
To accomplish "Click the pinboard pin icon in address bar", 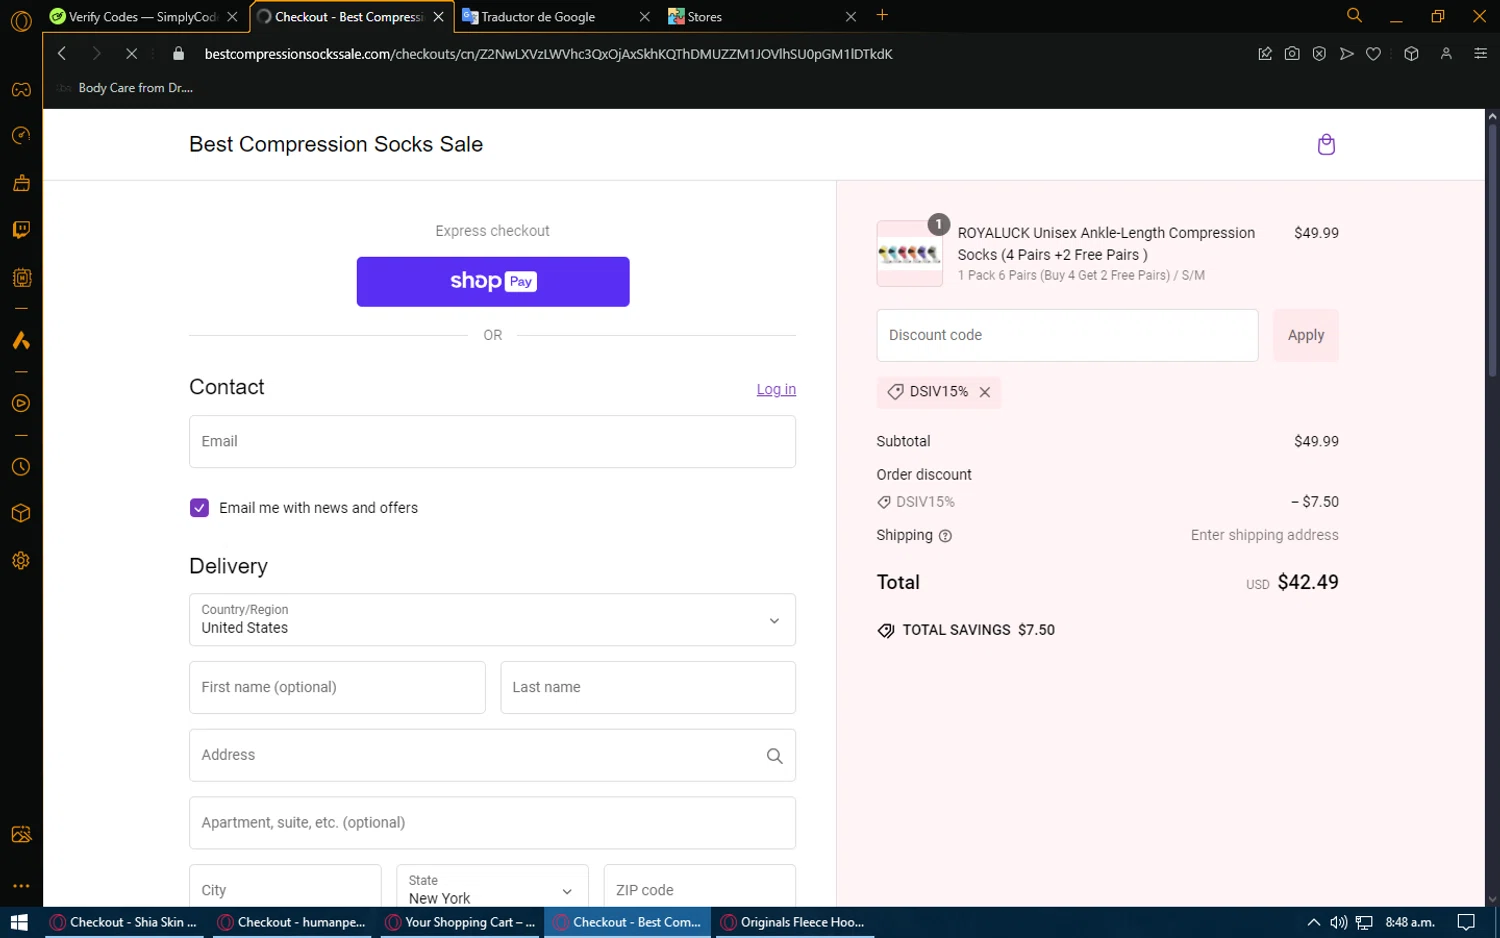I will (1265, 54).
